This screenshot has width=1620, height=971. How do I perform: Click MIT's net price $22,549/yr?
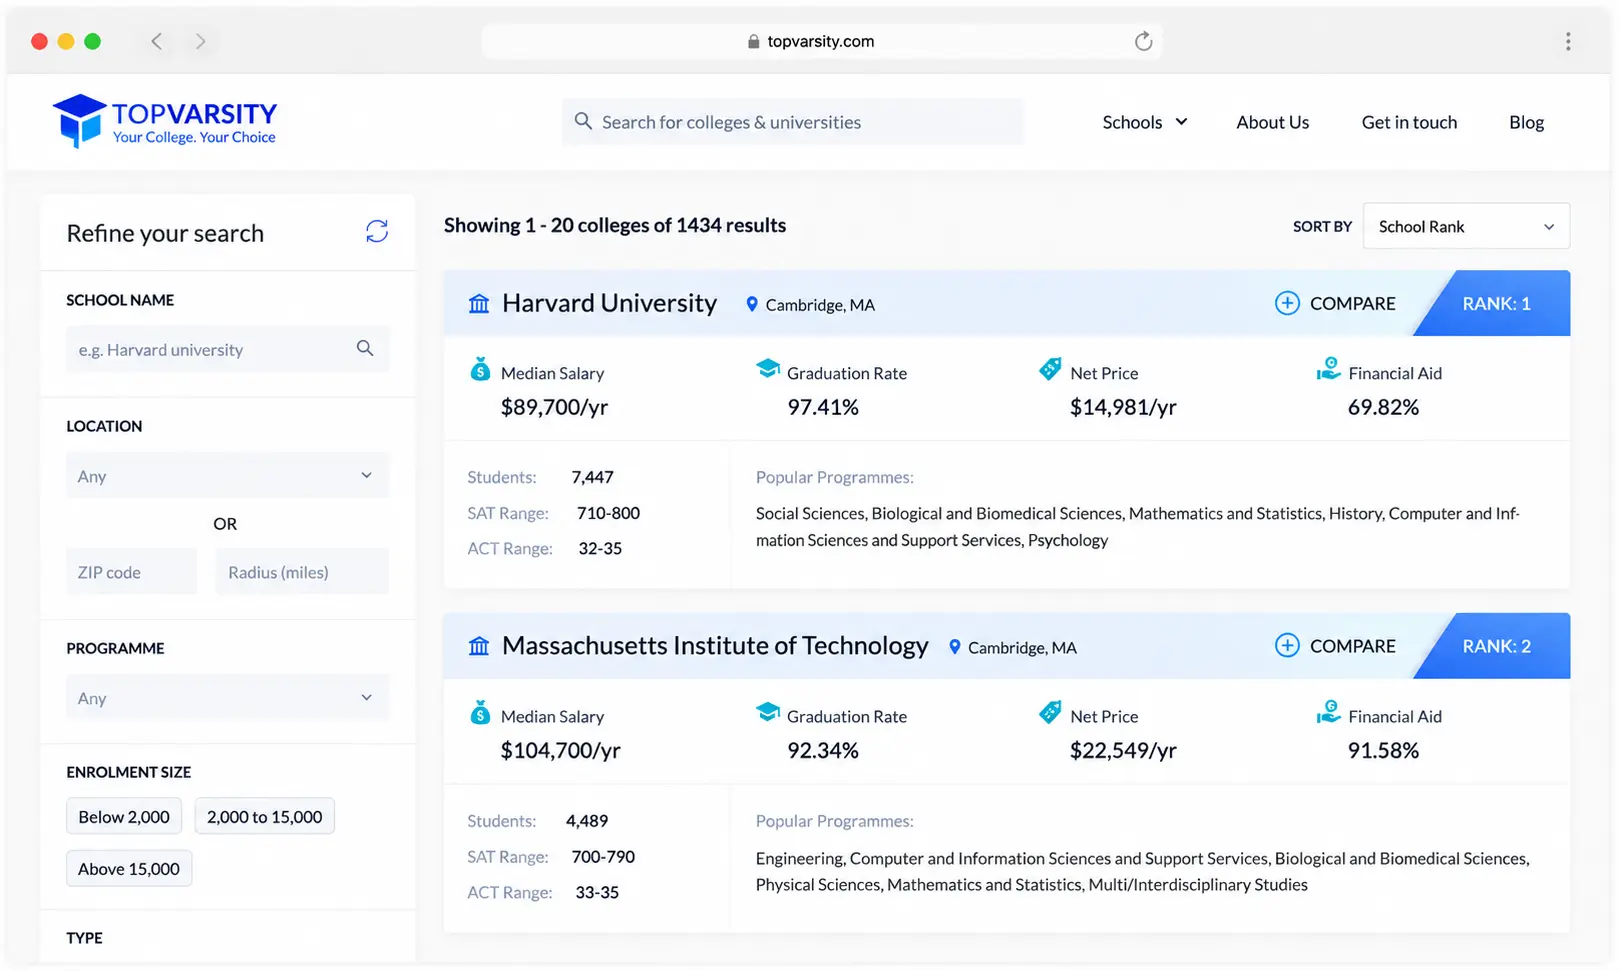click(1123, 750)
